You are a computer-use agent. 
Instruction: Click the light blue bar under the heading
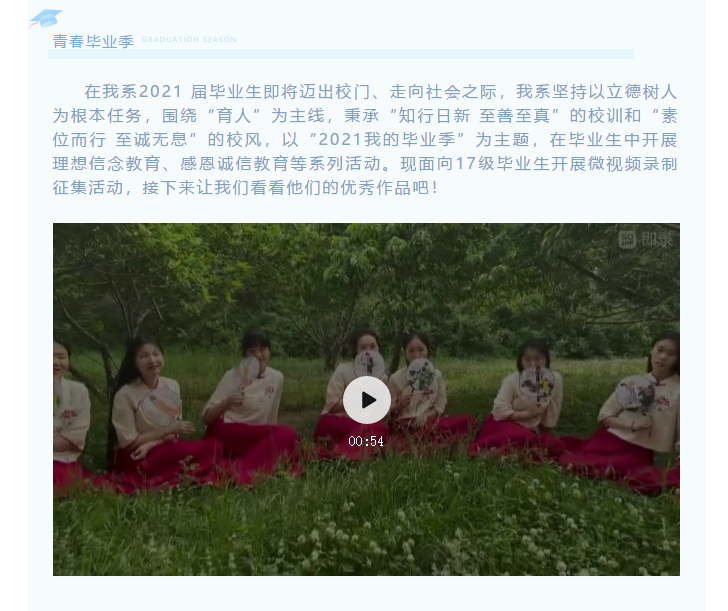pyautogui.click(x=341, y=54)
